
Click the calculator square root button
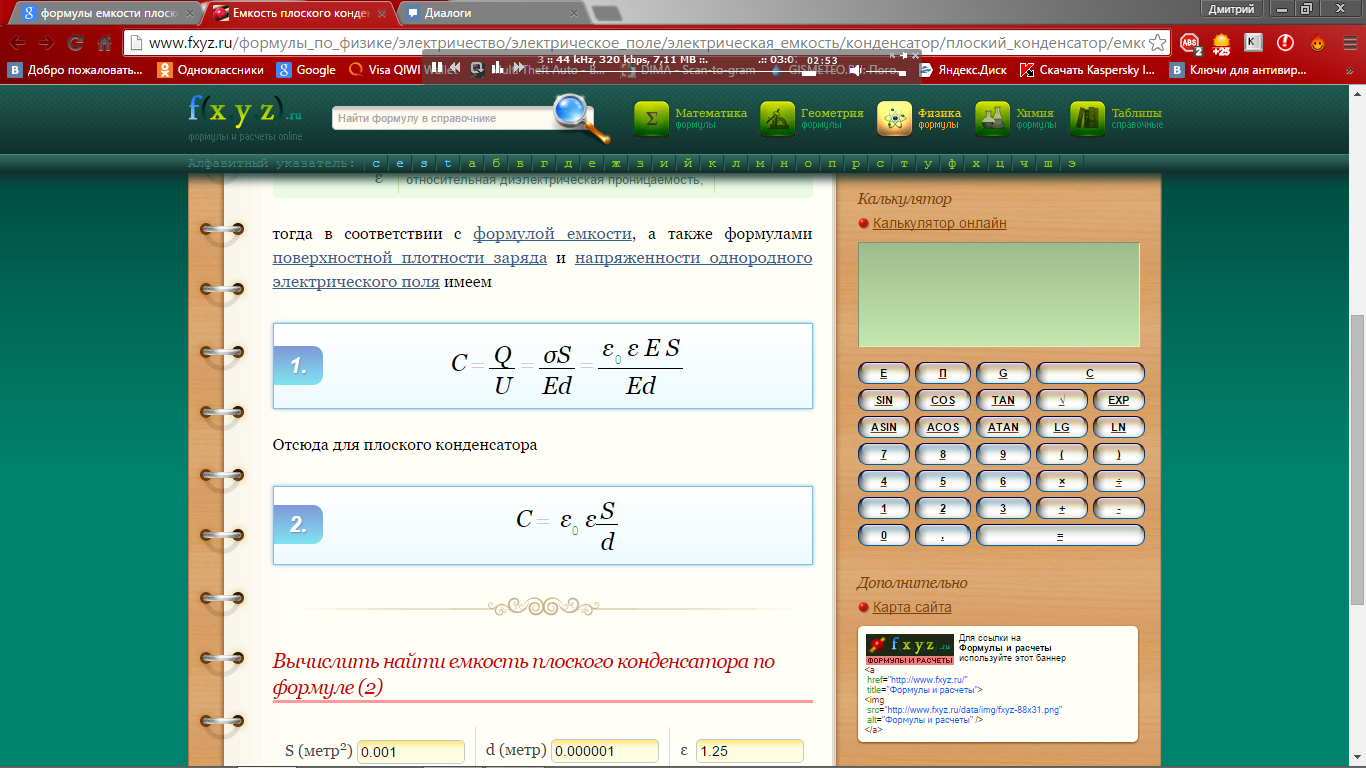(x=1062, y=400)
